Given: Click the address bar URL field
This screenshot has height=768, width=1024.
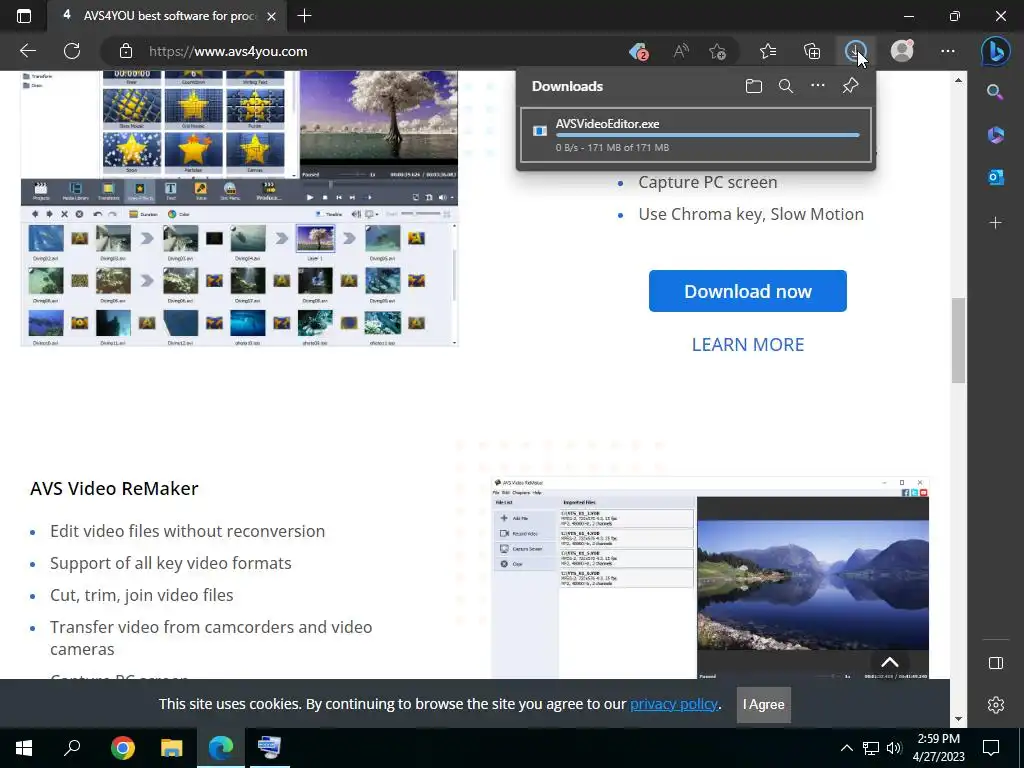Looking at the screenshot, I should (x=366, y=51).
